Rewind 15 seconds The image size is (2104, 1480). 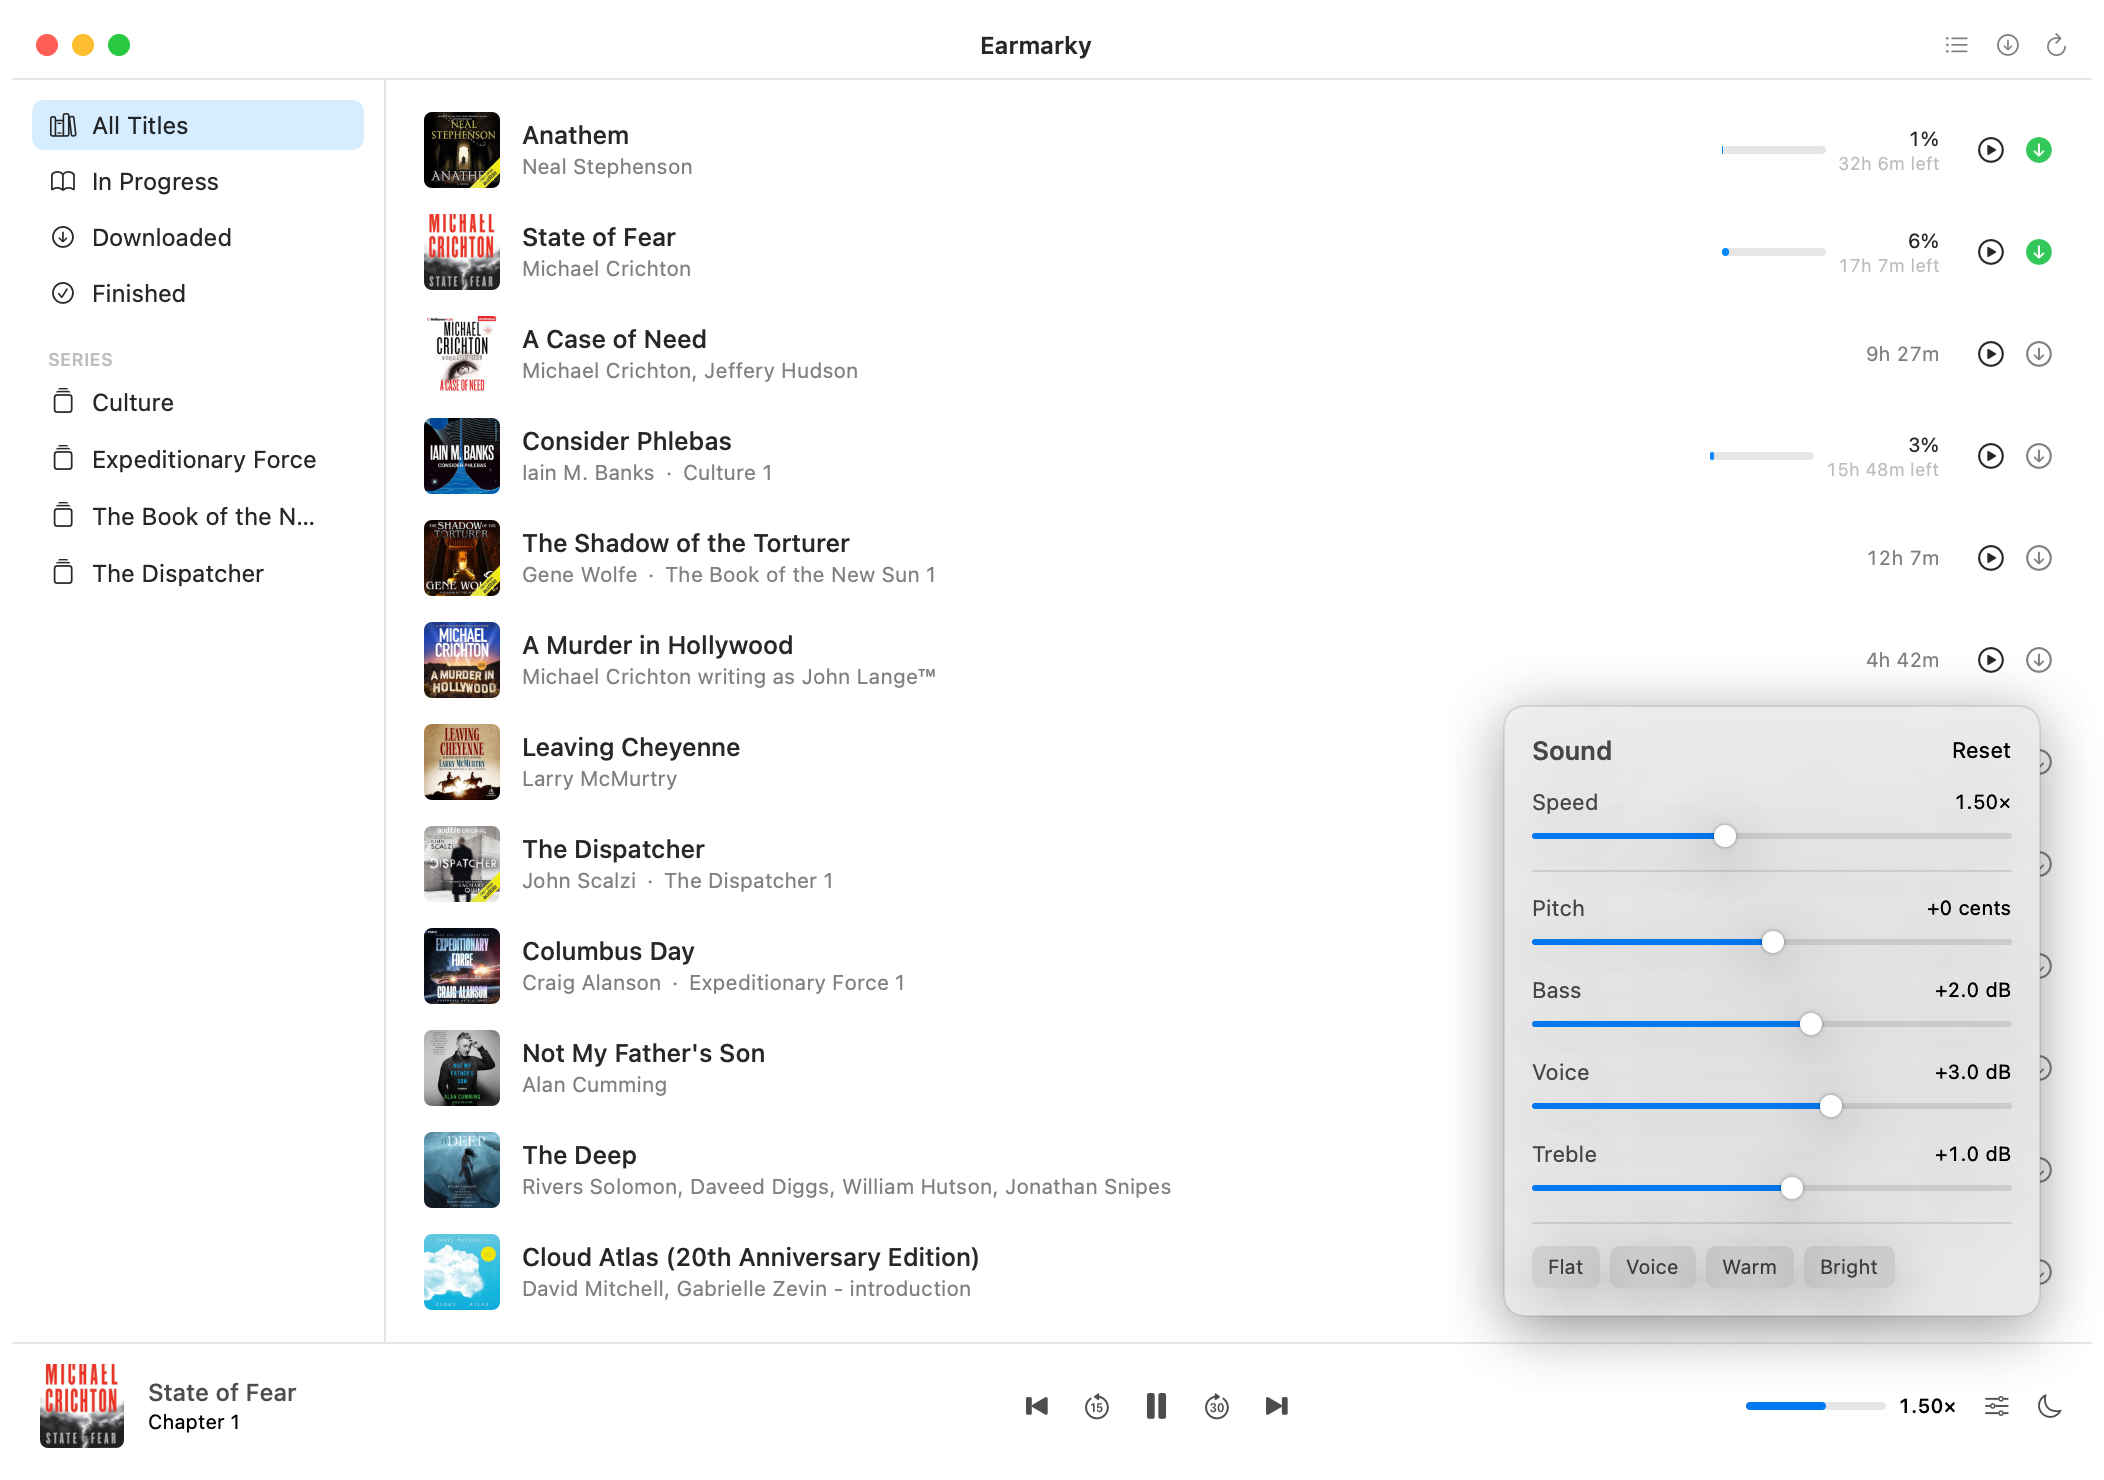tap(1096, 1406)
